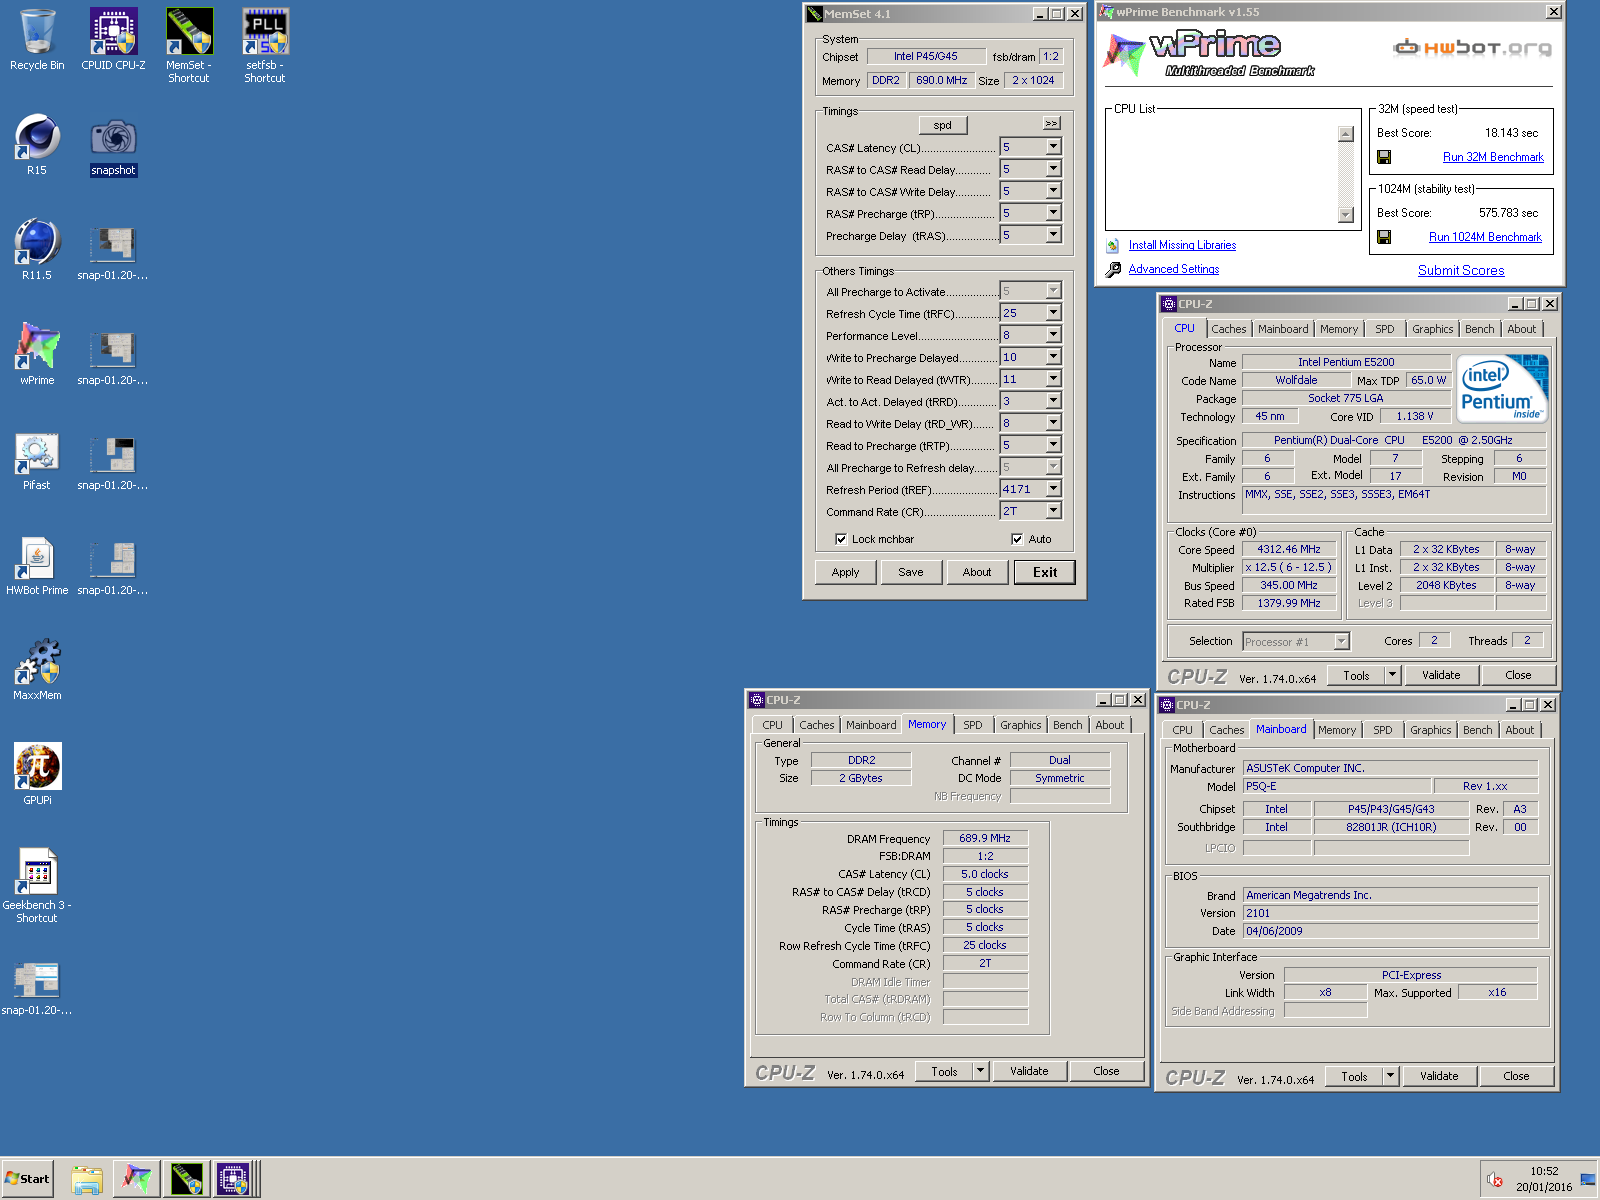
Task: Open the Advanced Settings link in wPrime
Action: [1174, 269]
